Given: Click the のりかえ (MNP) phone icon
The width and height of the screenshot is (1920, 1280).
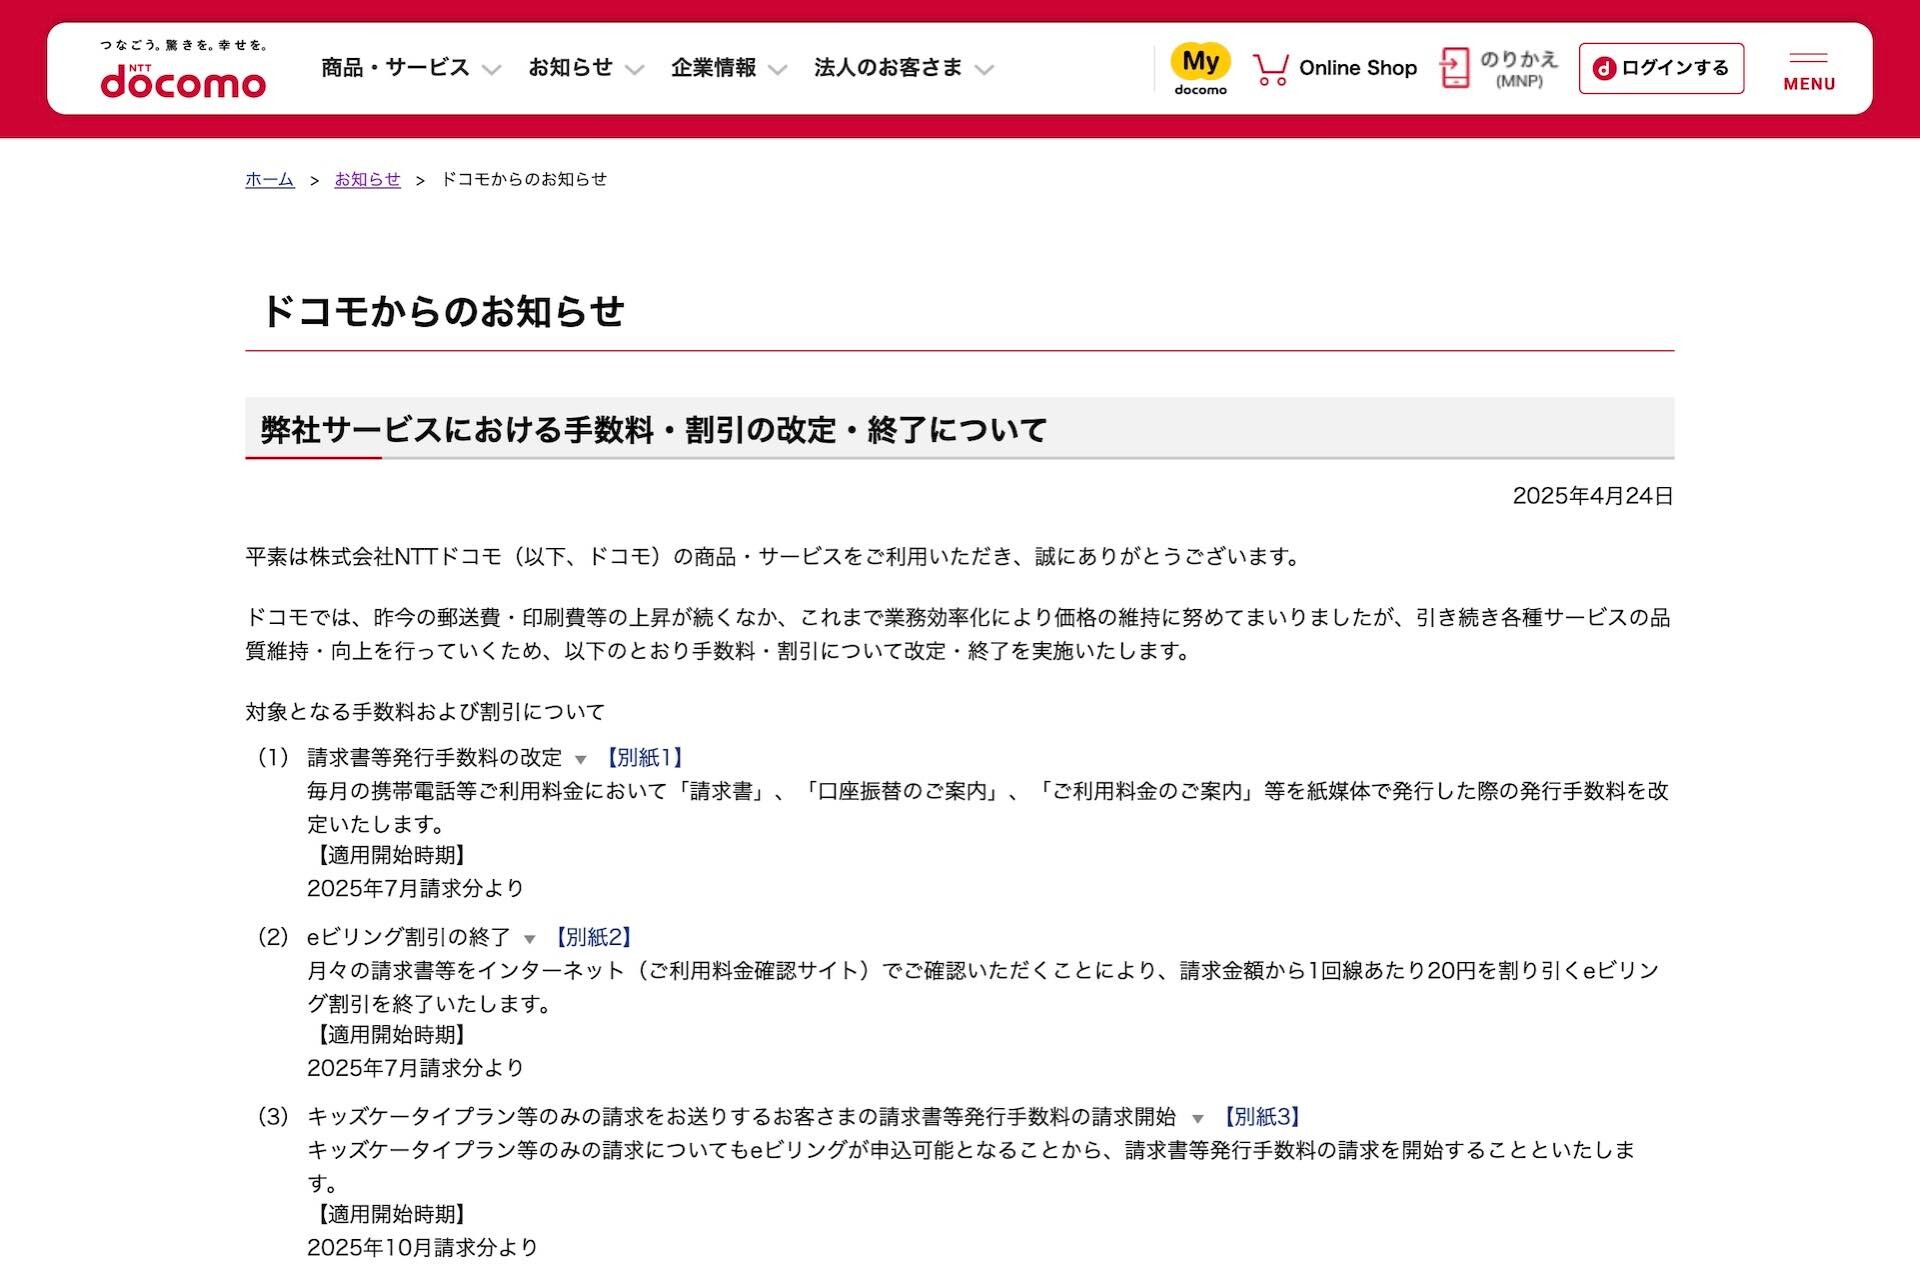Looking at the screenshot, I should pos(1455,68).
